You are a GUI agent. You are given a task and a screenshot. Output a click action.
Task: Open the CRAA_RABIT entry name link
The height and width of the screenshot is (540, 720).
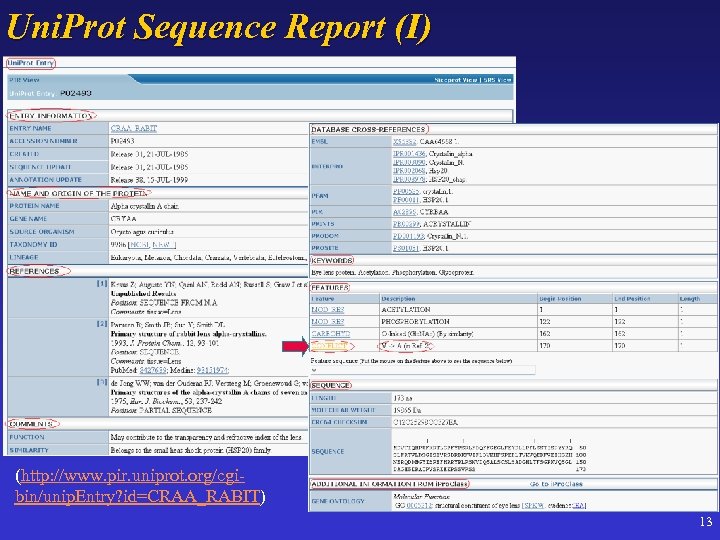tap(134, 129)
